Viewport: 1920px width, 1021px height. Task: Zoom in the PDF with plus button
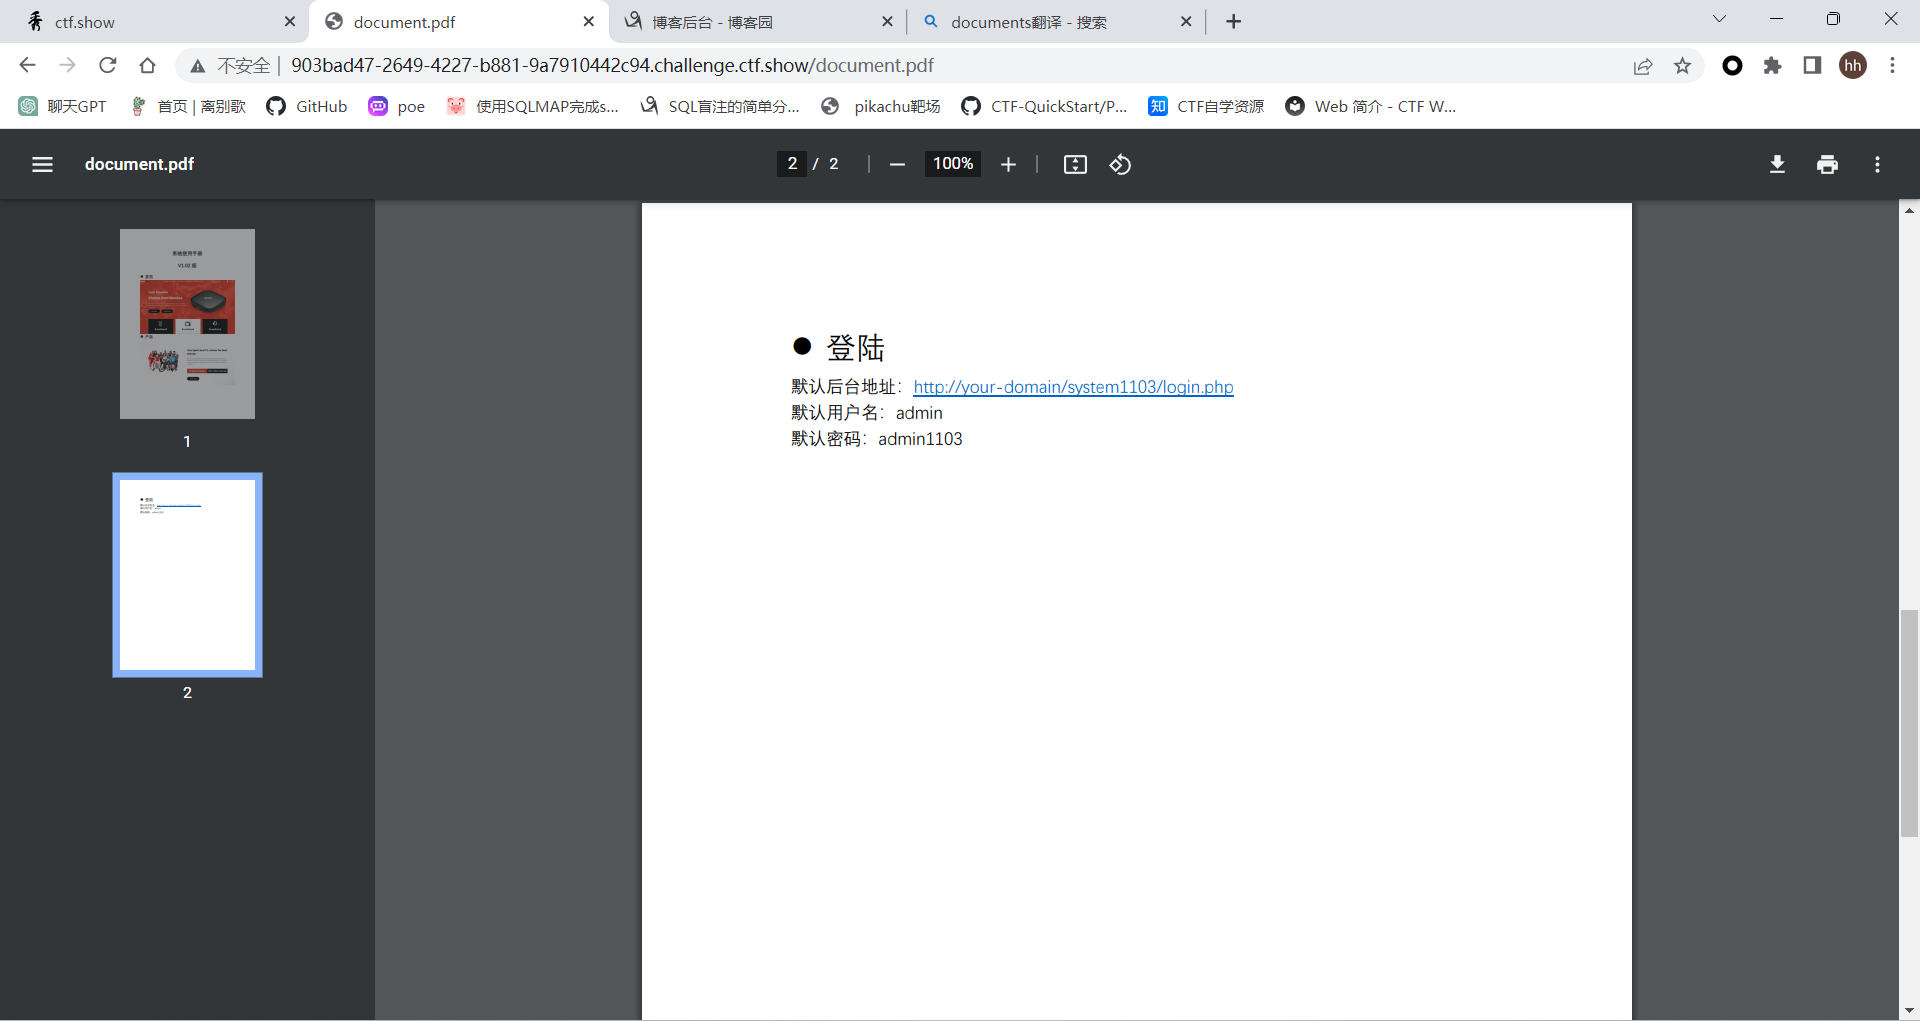pos(1008,164)
